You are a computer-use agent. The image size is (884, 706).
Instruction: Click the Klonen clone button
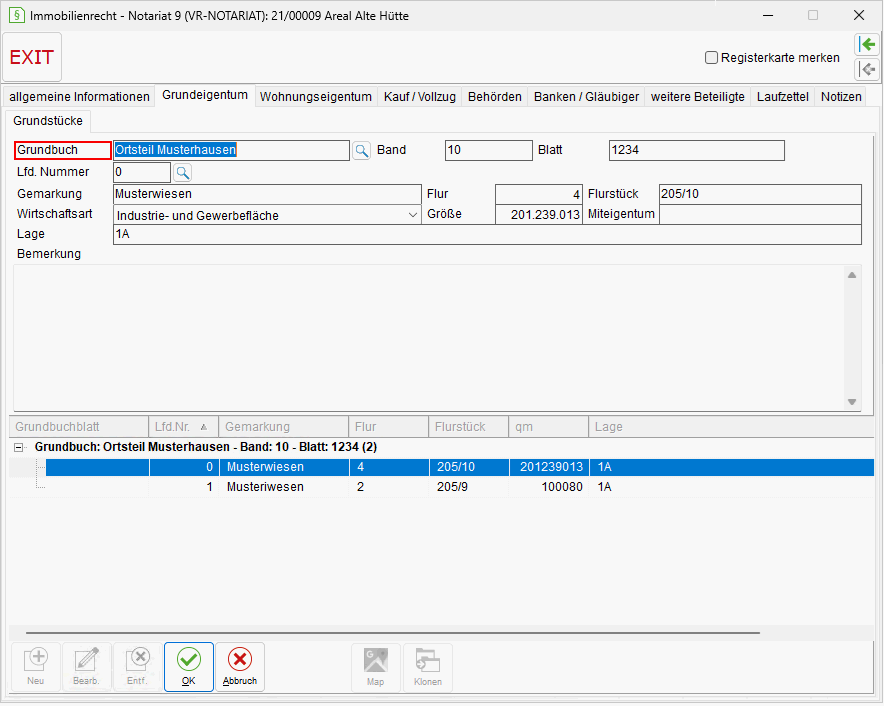coord(427,667)
